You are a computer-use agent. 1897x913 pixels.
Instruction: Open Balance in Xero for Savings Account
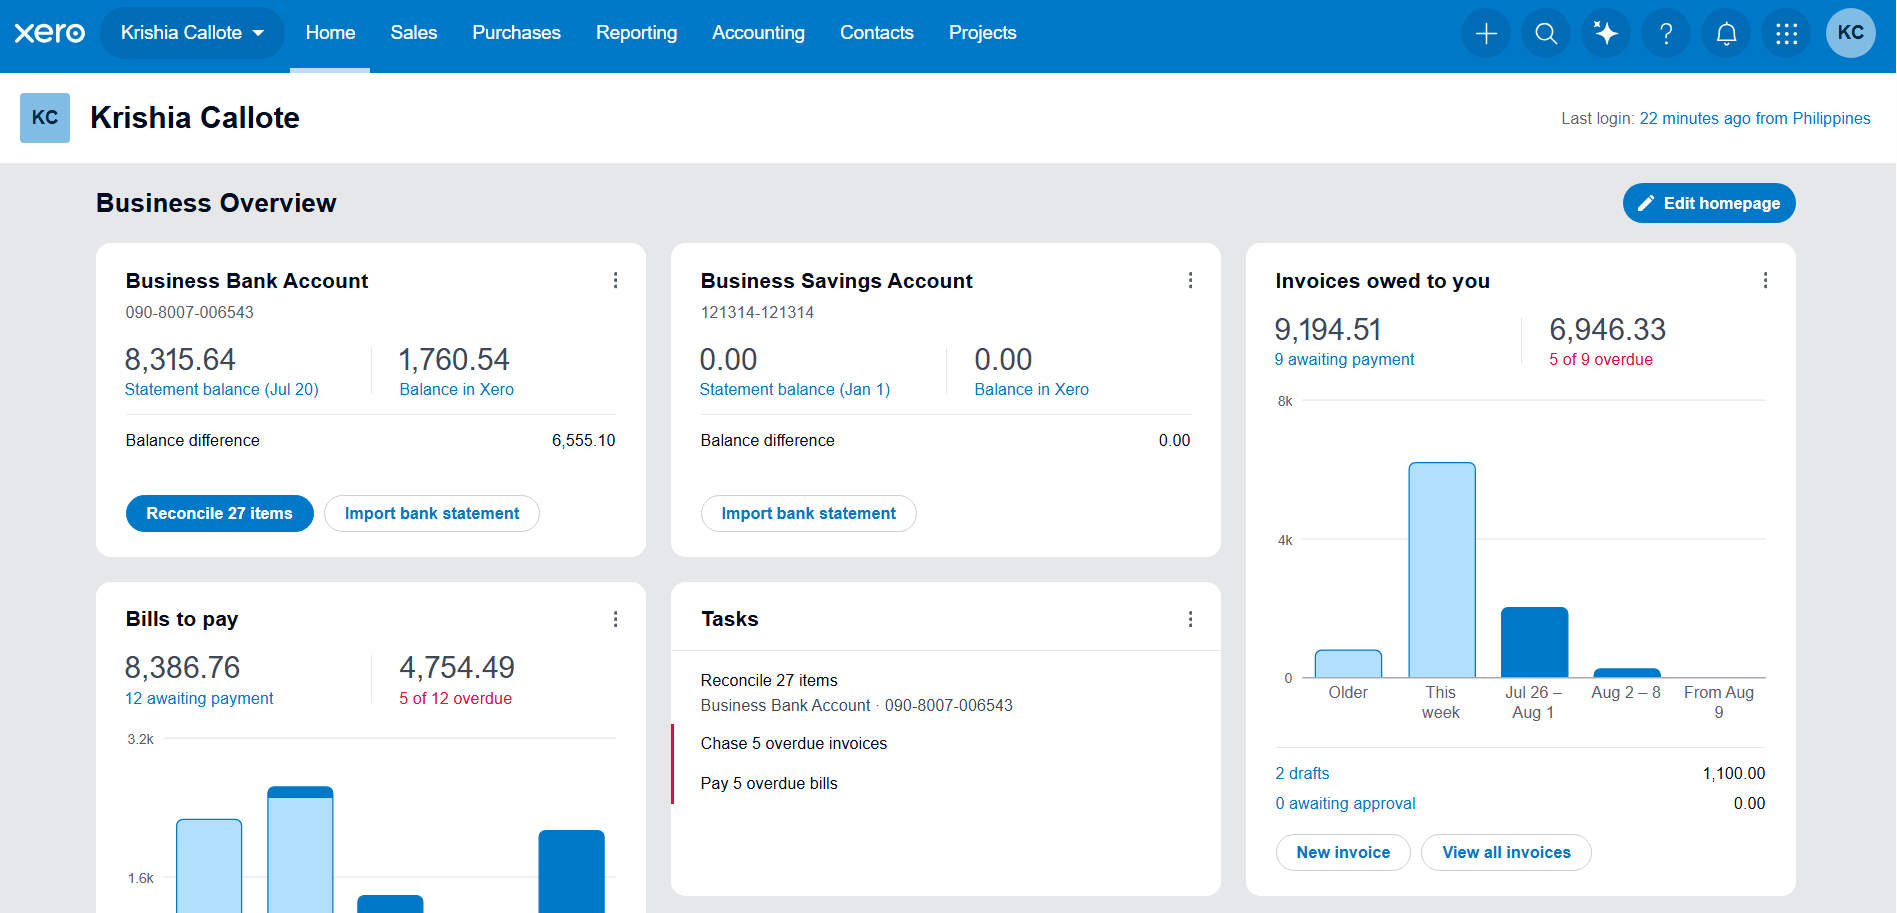click(x=1032, y=390)
